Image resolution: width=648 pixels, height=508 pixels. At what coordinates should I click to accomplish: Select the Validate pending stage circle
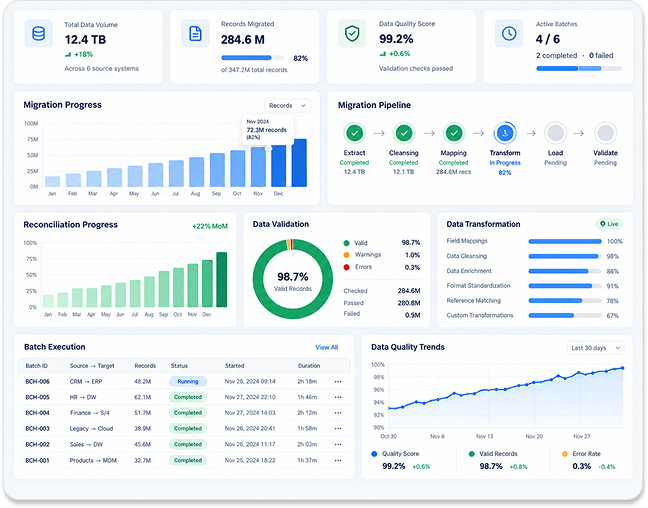point(605,133)
